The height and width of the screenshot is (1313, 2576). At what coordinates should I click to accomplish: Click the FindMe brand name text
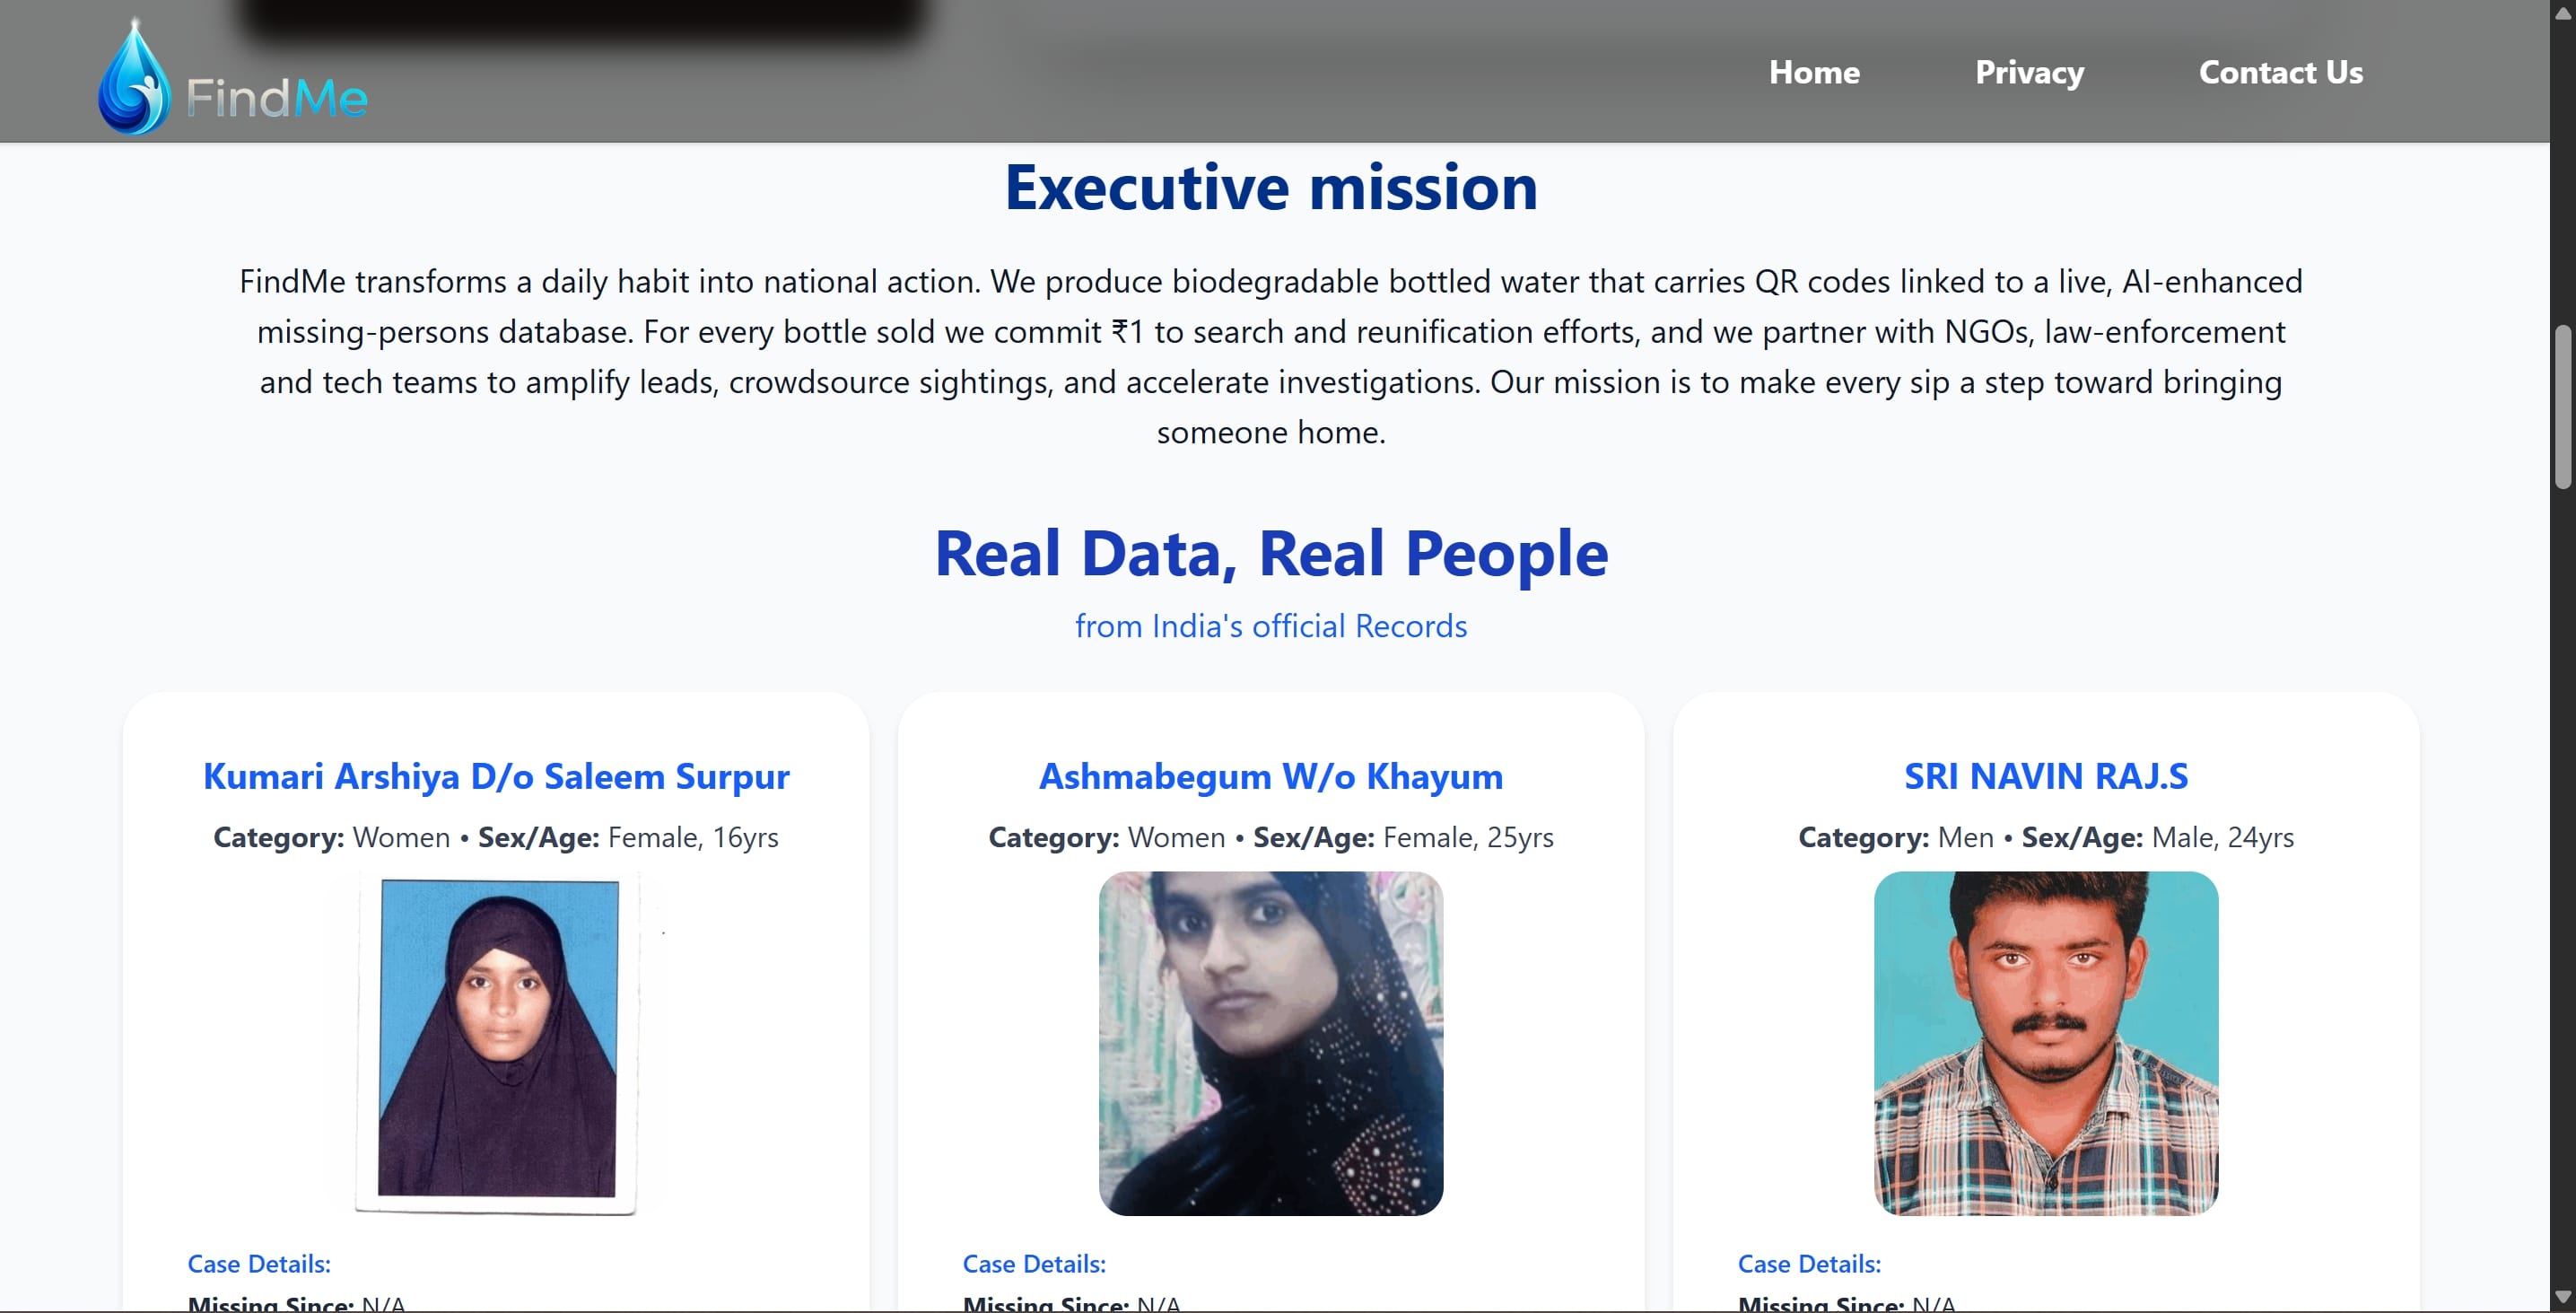[x=277, y=99]
